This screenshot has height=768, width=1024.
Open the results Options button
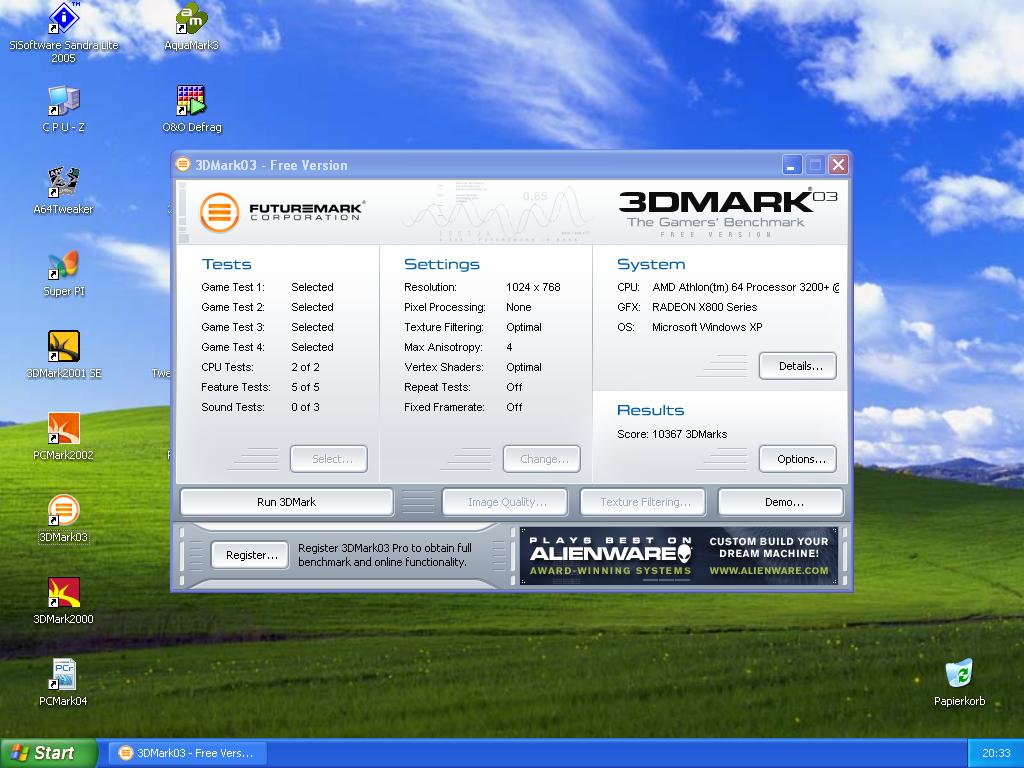(x=798, y=459)
